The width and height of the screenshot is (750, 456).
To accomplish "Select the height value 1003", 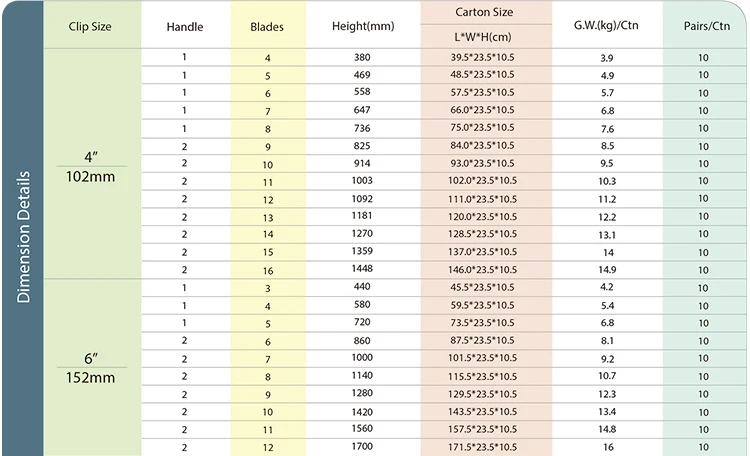I will click(x=362, y=180).
